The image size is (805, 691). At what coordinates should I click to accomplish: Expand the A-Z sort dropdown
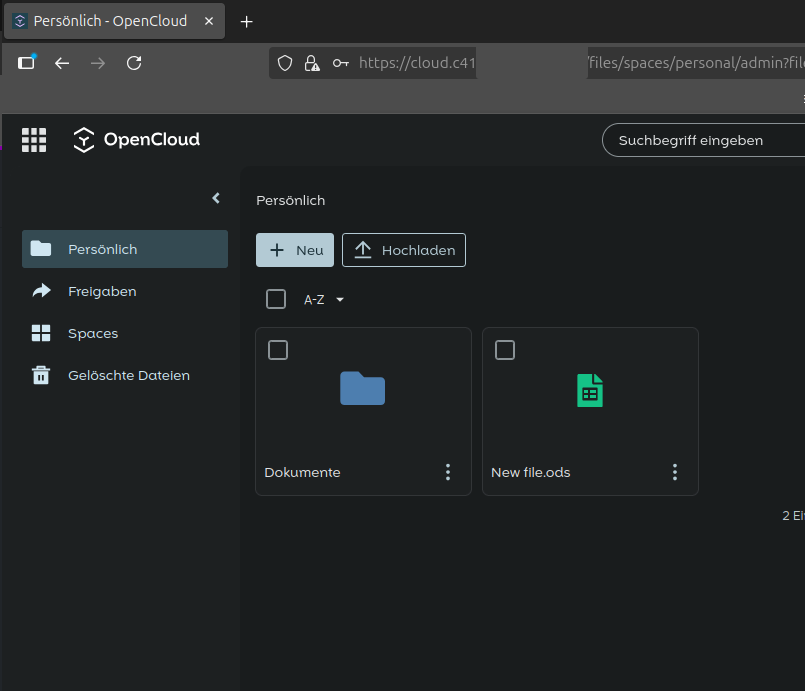(324, 299)
